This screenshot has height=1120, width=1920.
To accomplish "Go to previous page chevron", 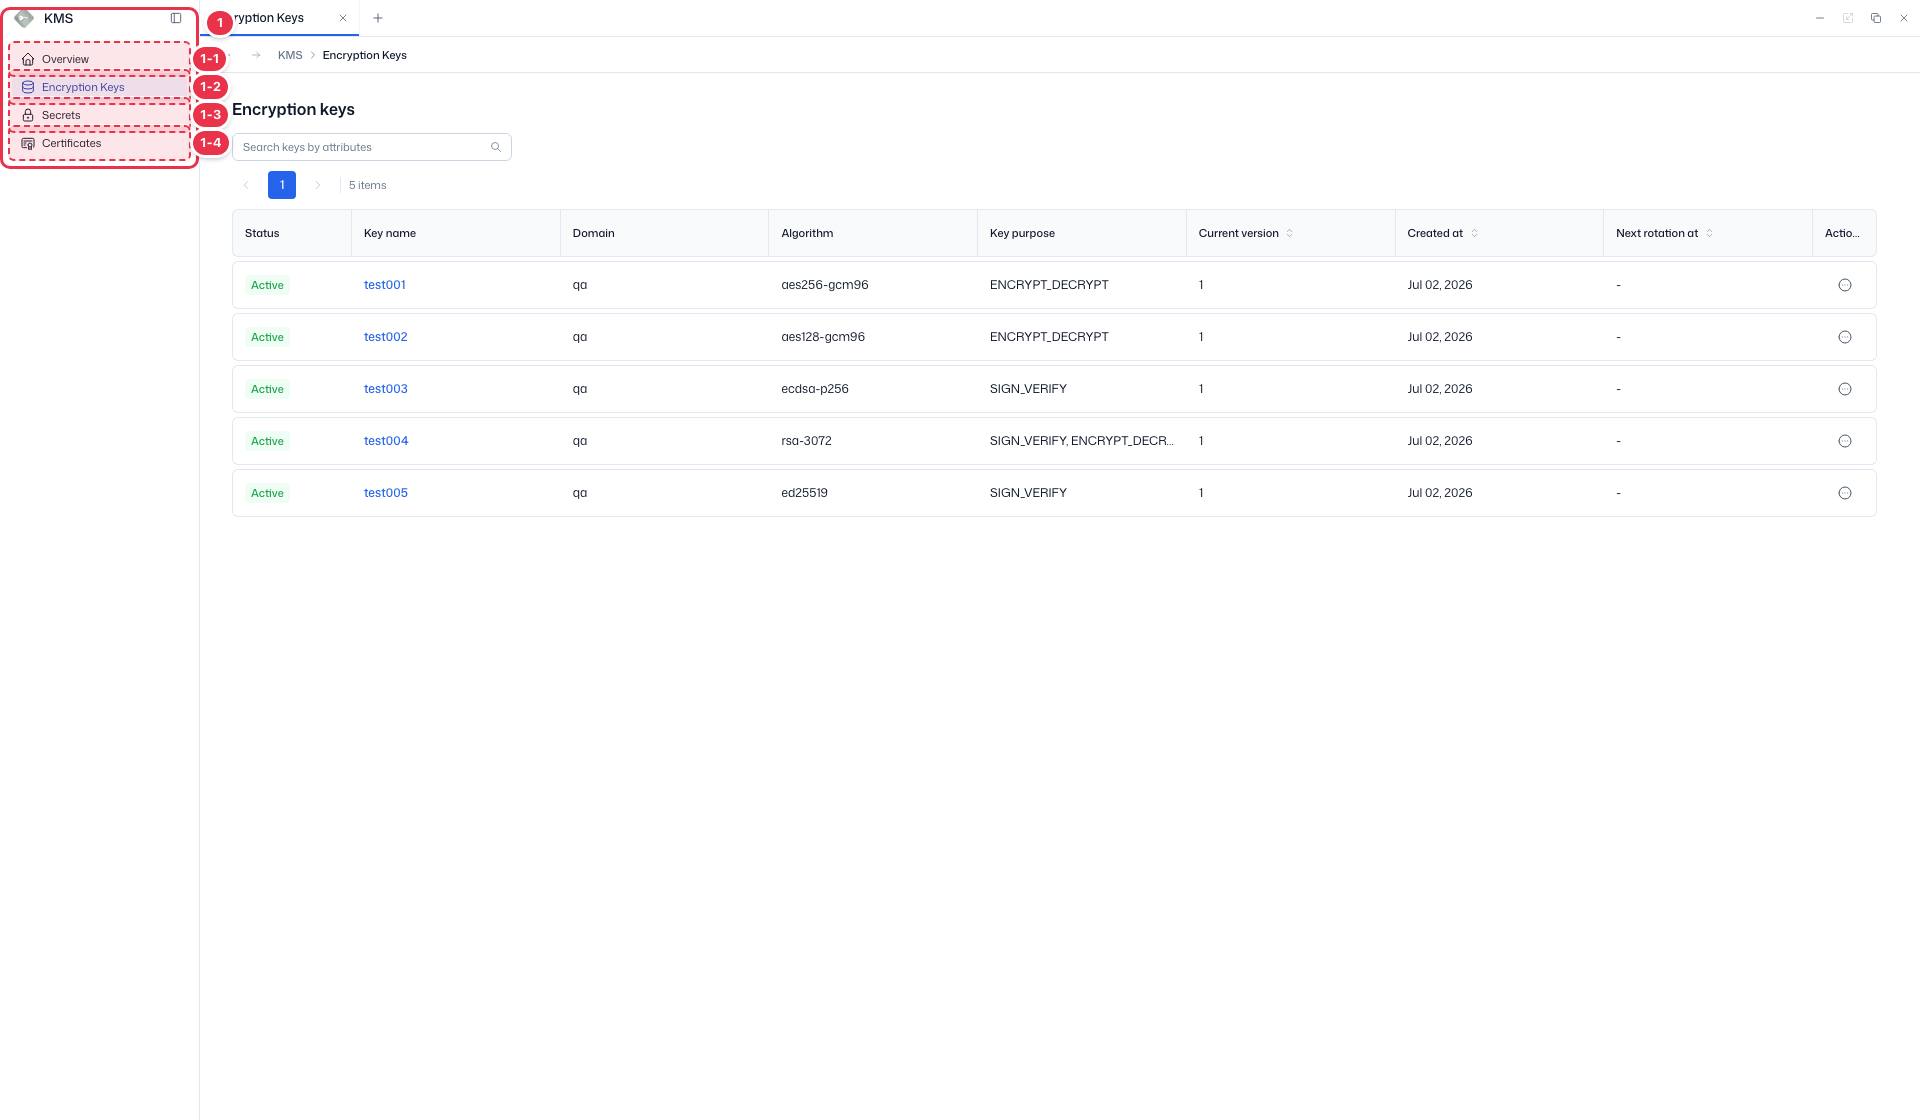I will point(246,185).
